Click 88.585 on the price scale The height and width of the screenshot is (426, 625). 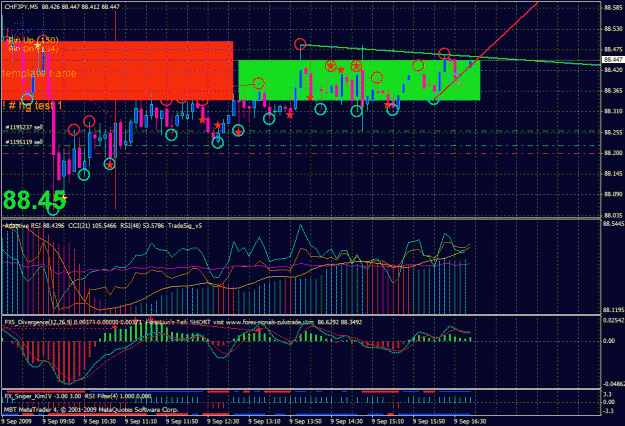tap(613, 8)
